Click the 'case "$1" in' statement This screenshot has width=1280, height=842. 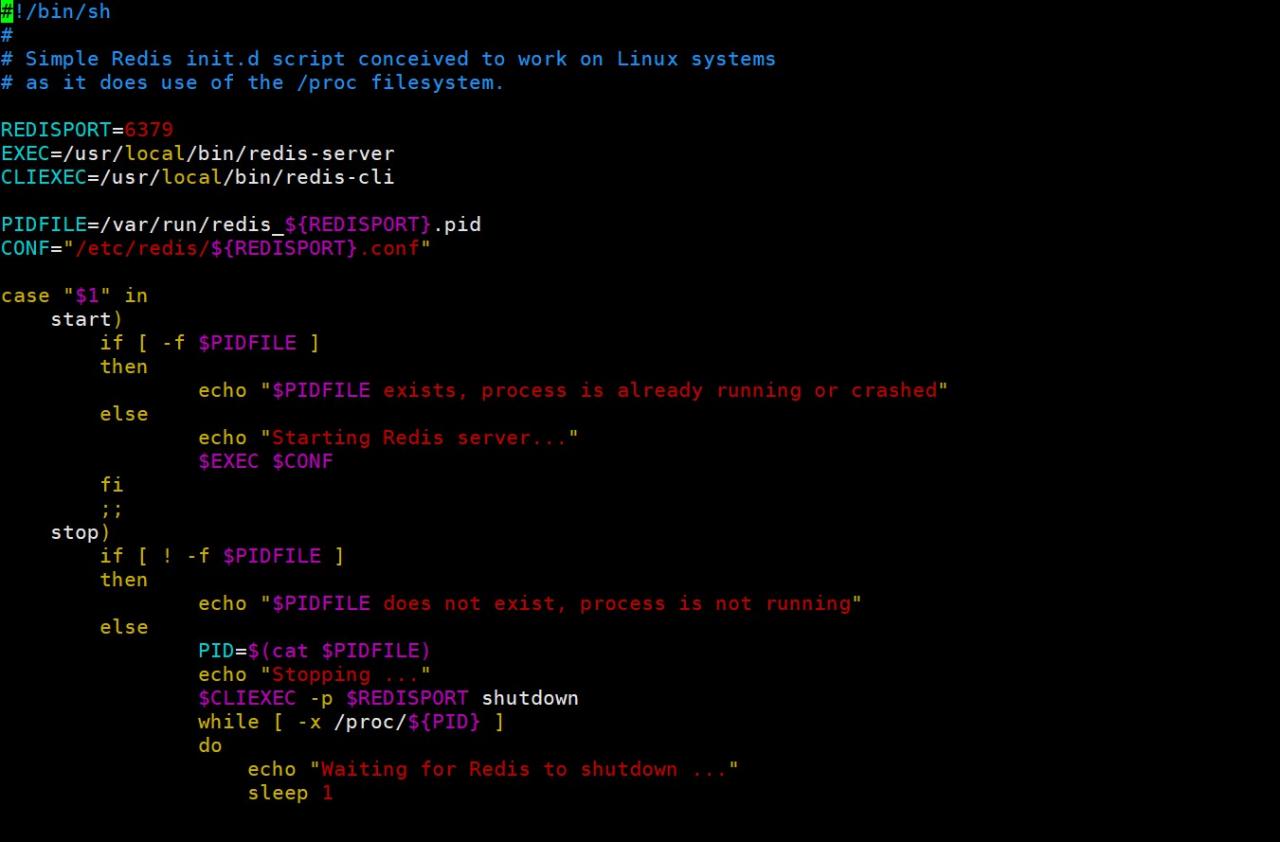click(74, 296)
